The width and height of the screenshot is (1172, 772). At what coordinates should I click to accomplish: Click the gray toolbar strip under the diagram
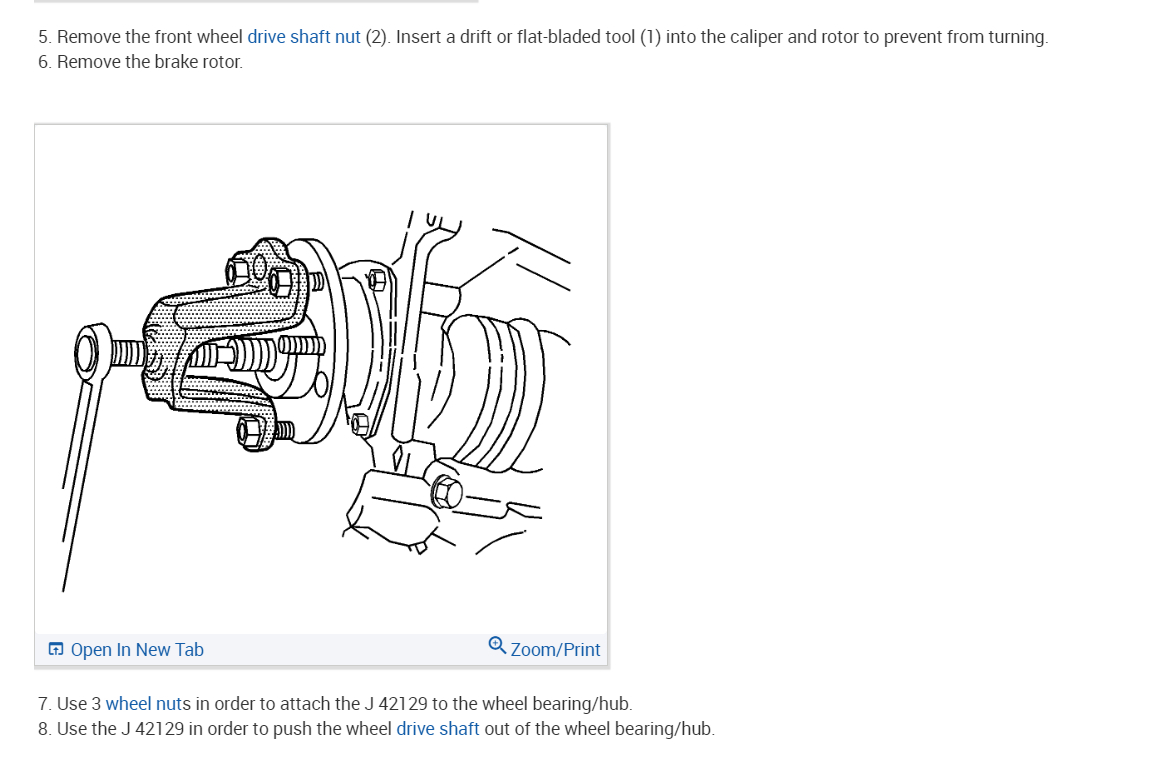coord(321,649)
